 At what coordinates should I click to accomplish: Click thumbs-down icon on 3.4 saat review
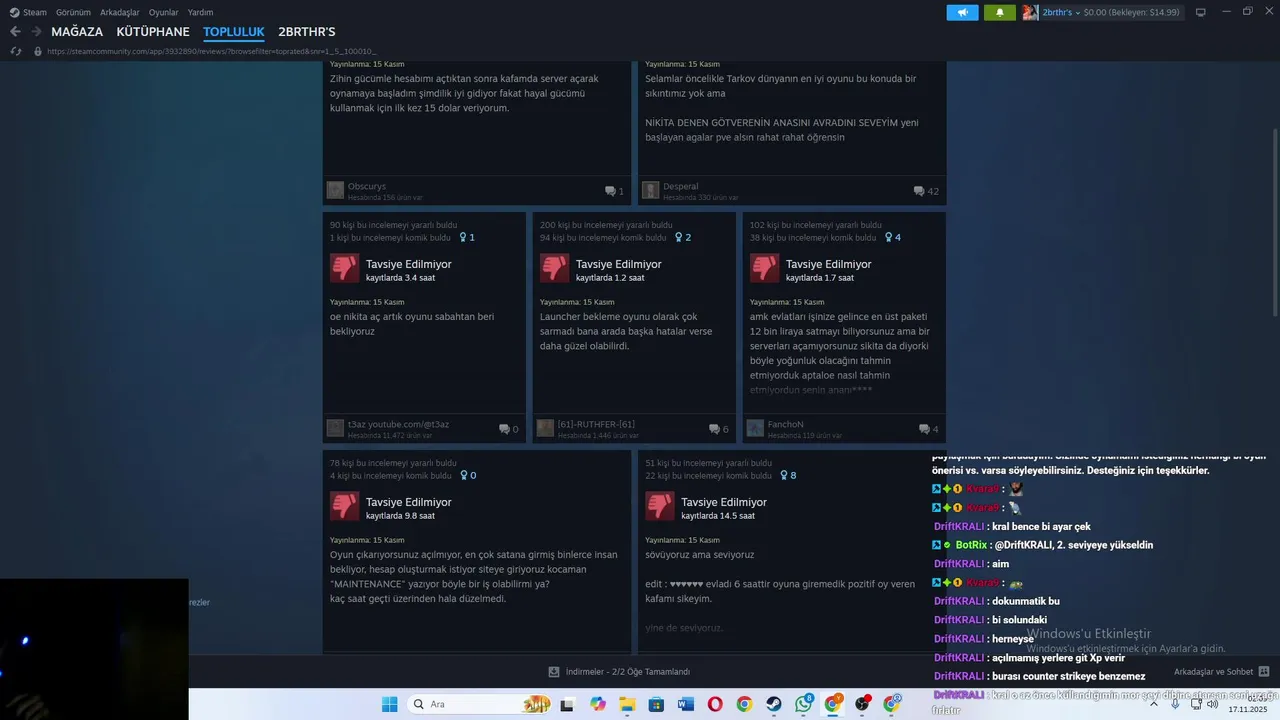pos(345,268)
